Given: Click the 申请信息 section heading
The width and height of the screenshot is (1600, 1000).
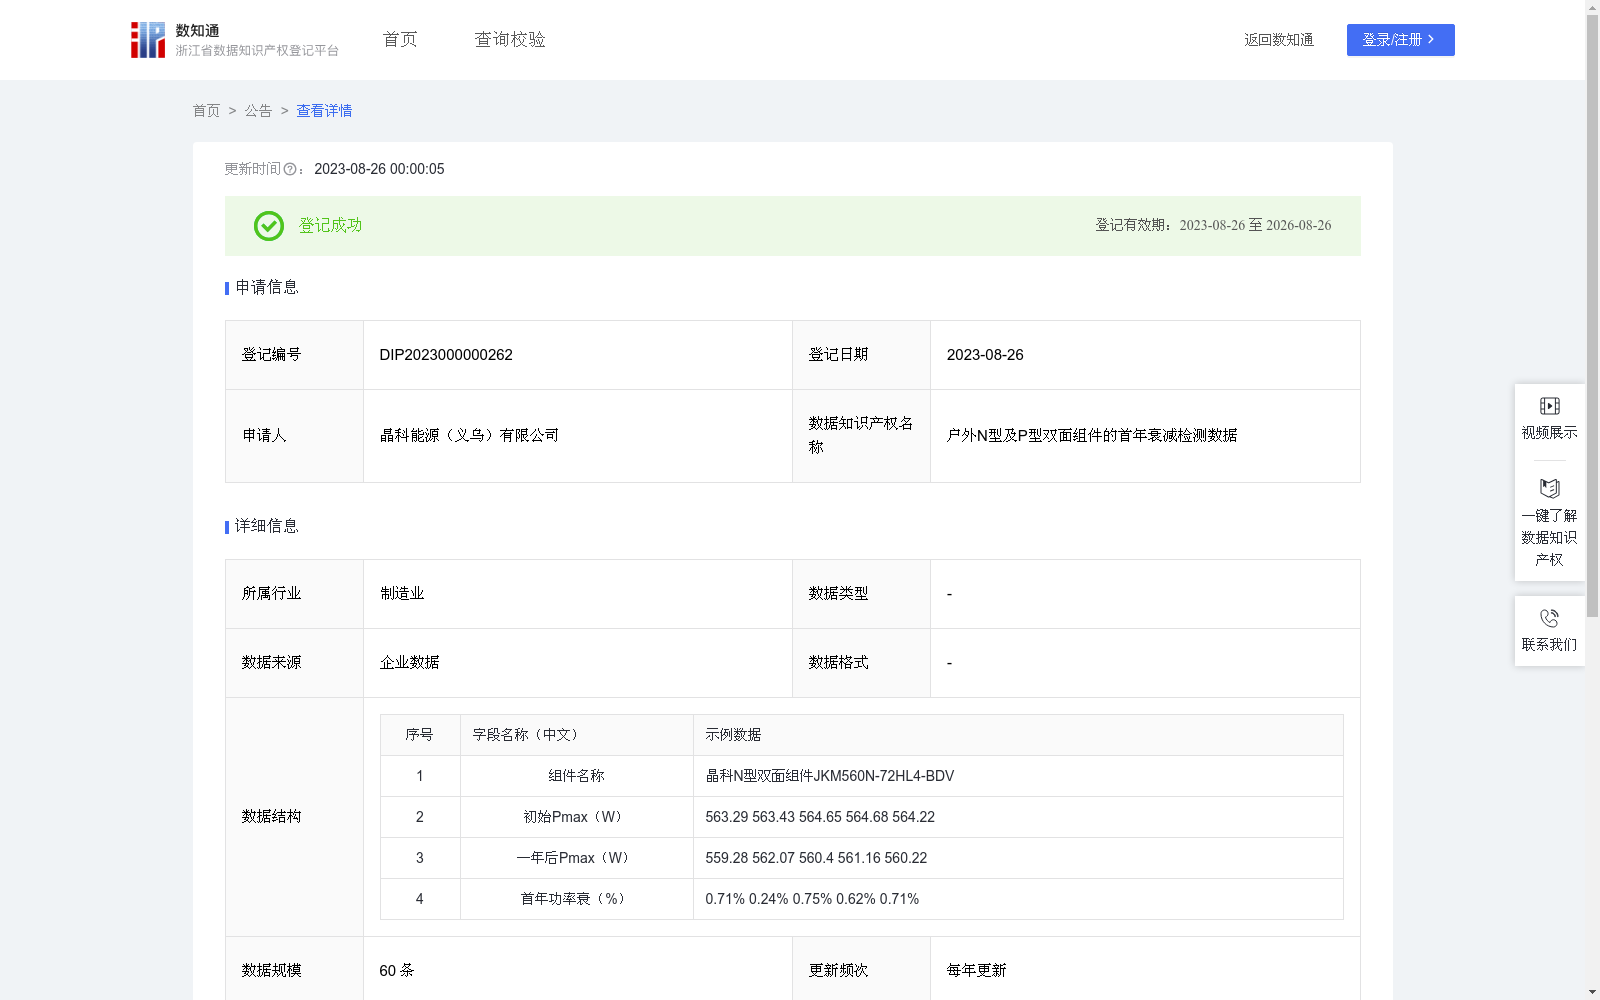Looking at the screenshot, I should pos(267,287).
